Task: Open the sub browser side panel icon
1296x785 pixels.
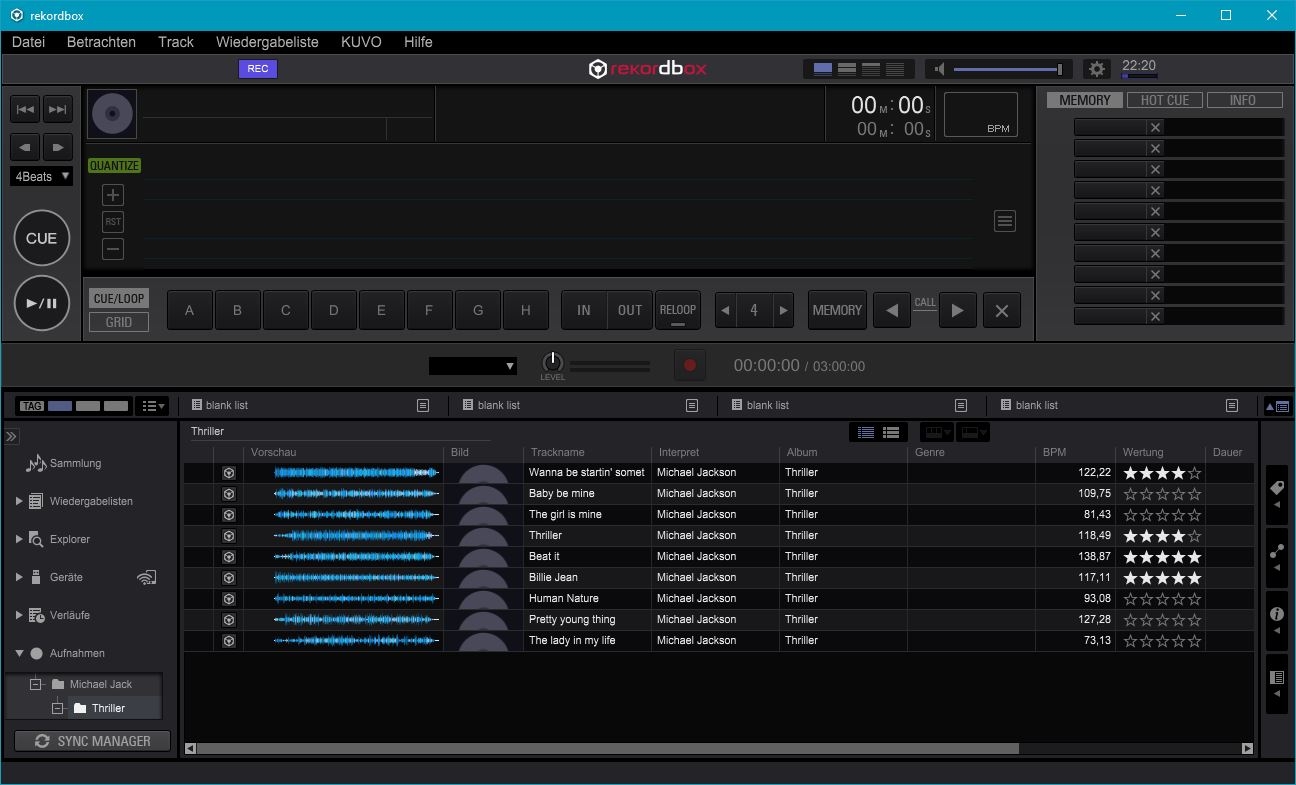Action: point(1276,684)
